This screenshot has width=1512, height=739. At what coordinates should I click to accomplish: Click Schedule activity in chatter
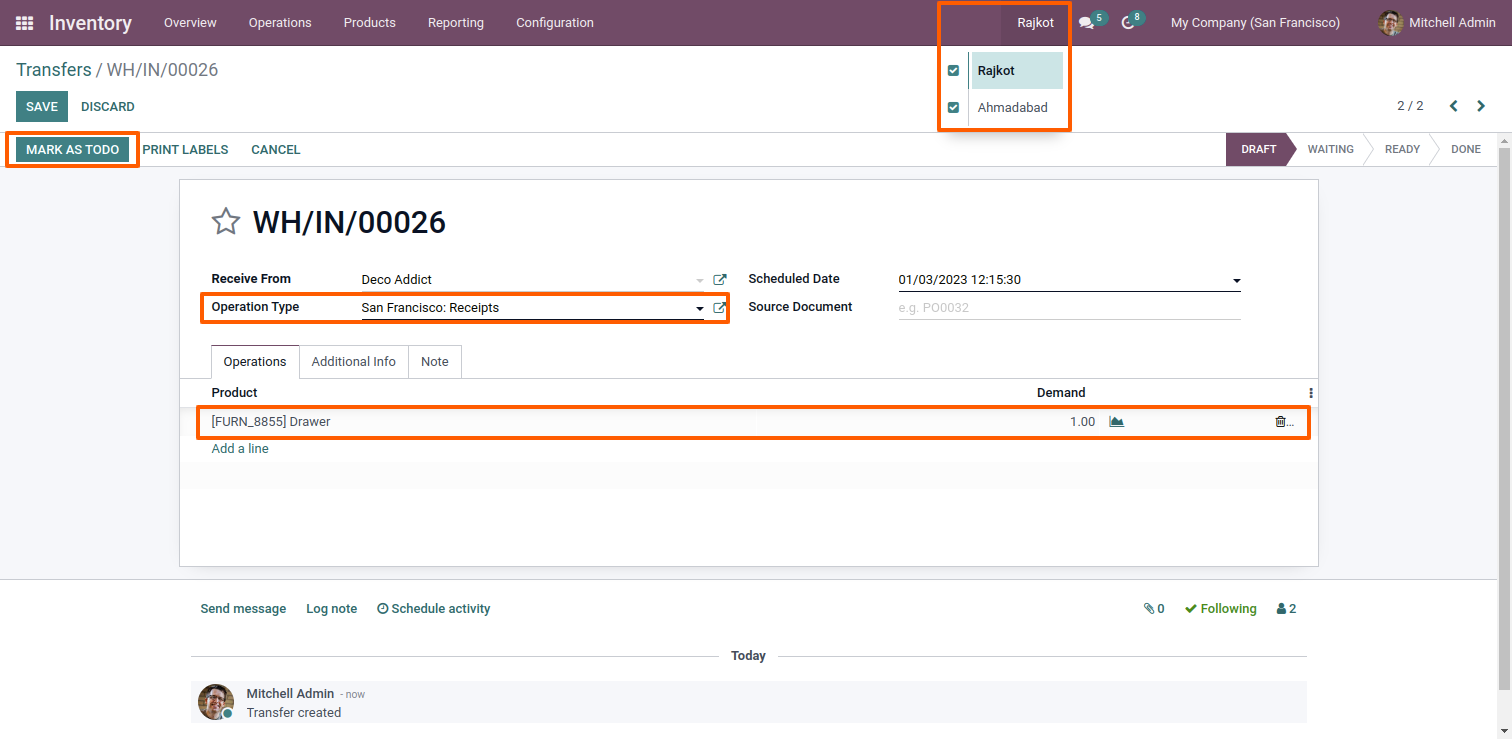434,609
